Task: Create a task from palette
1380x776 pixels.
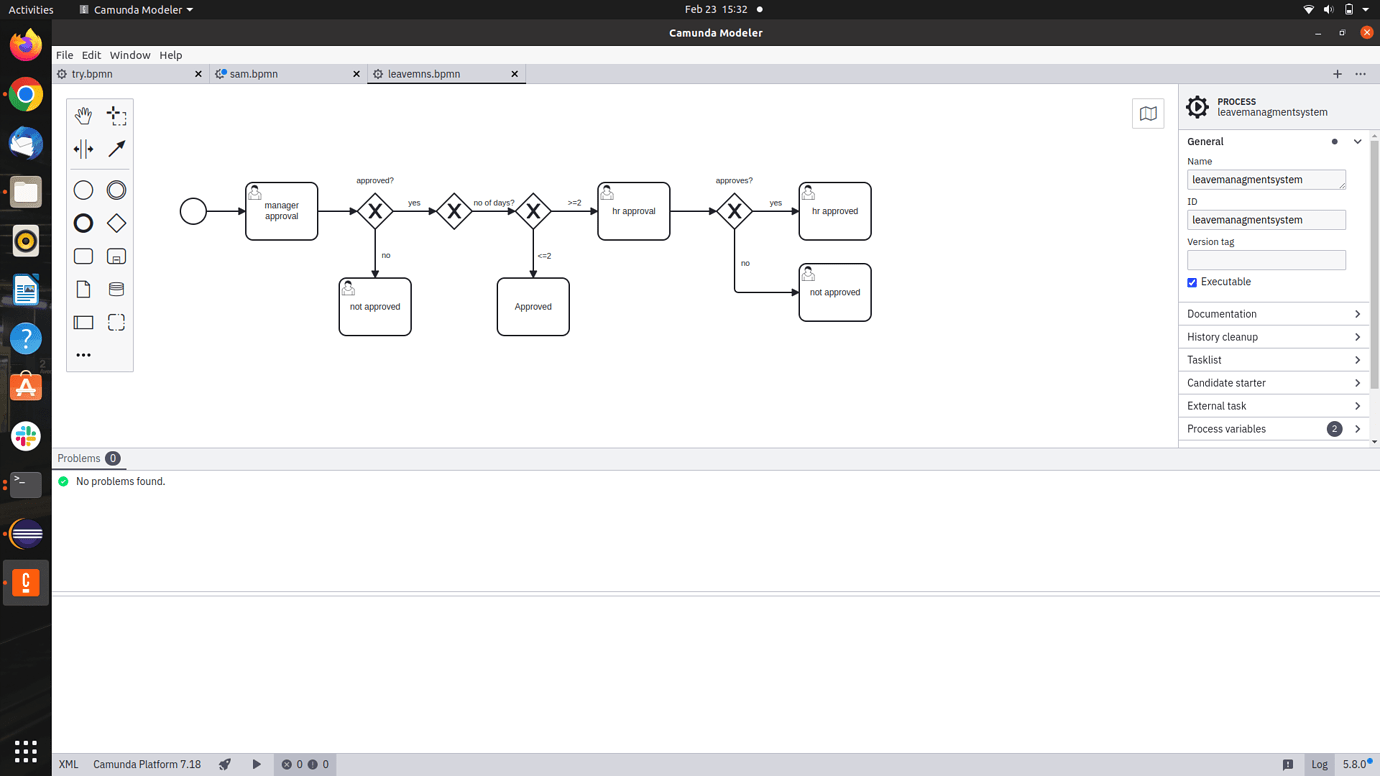Action: (83, 256)
